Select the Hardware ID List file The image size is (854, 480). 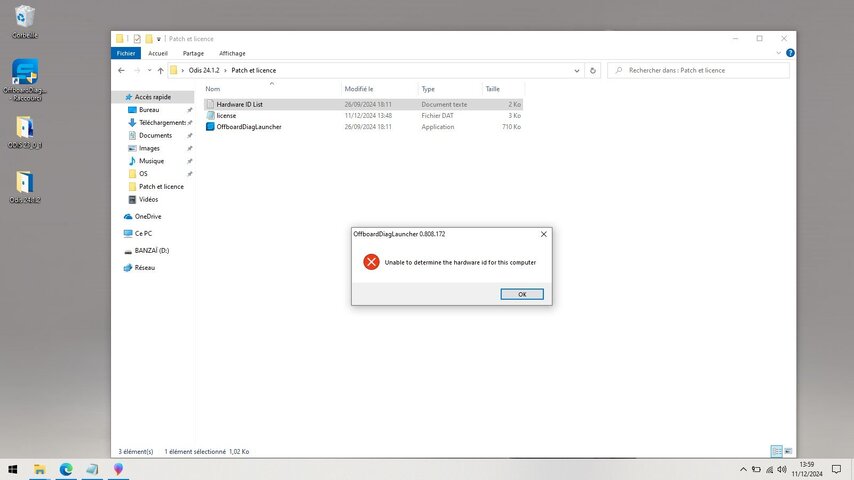363,104
